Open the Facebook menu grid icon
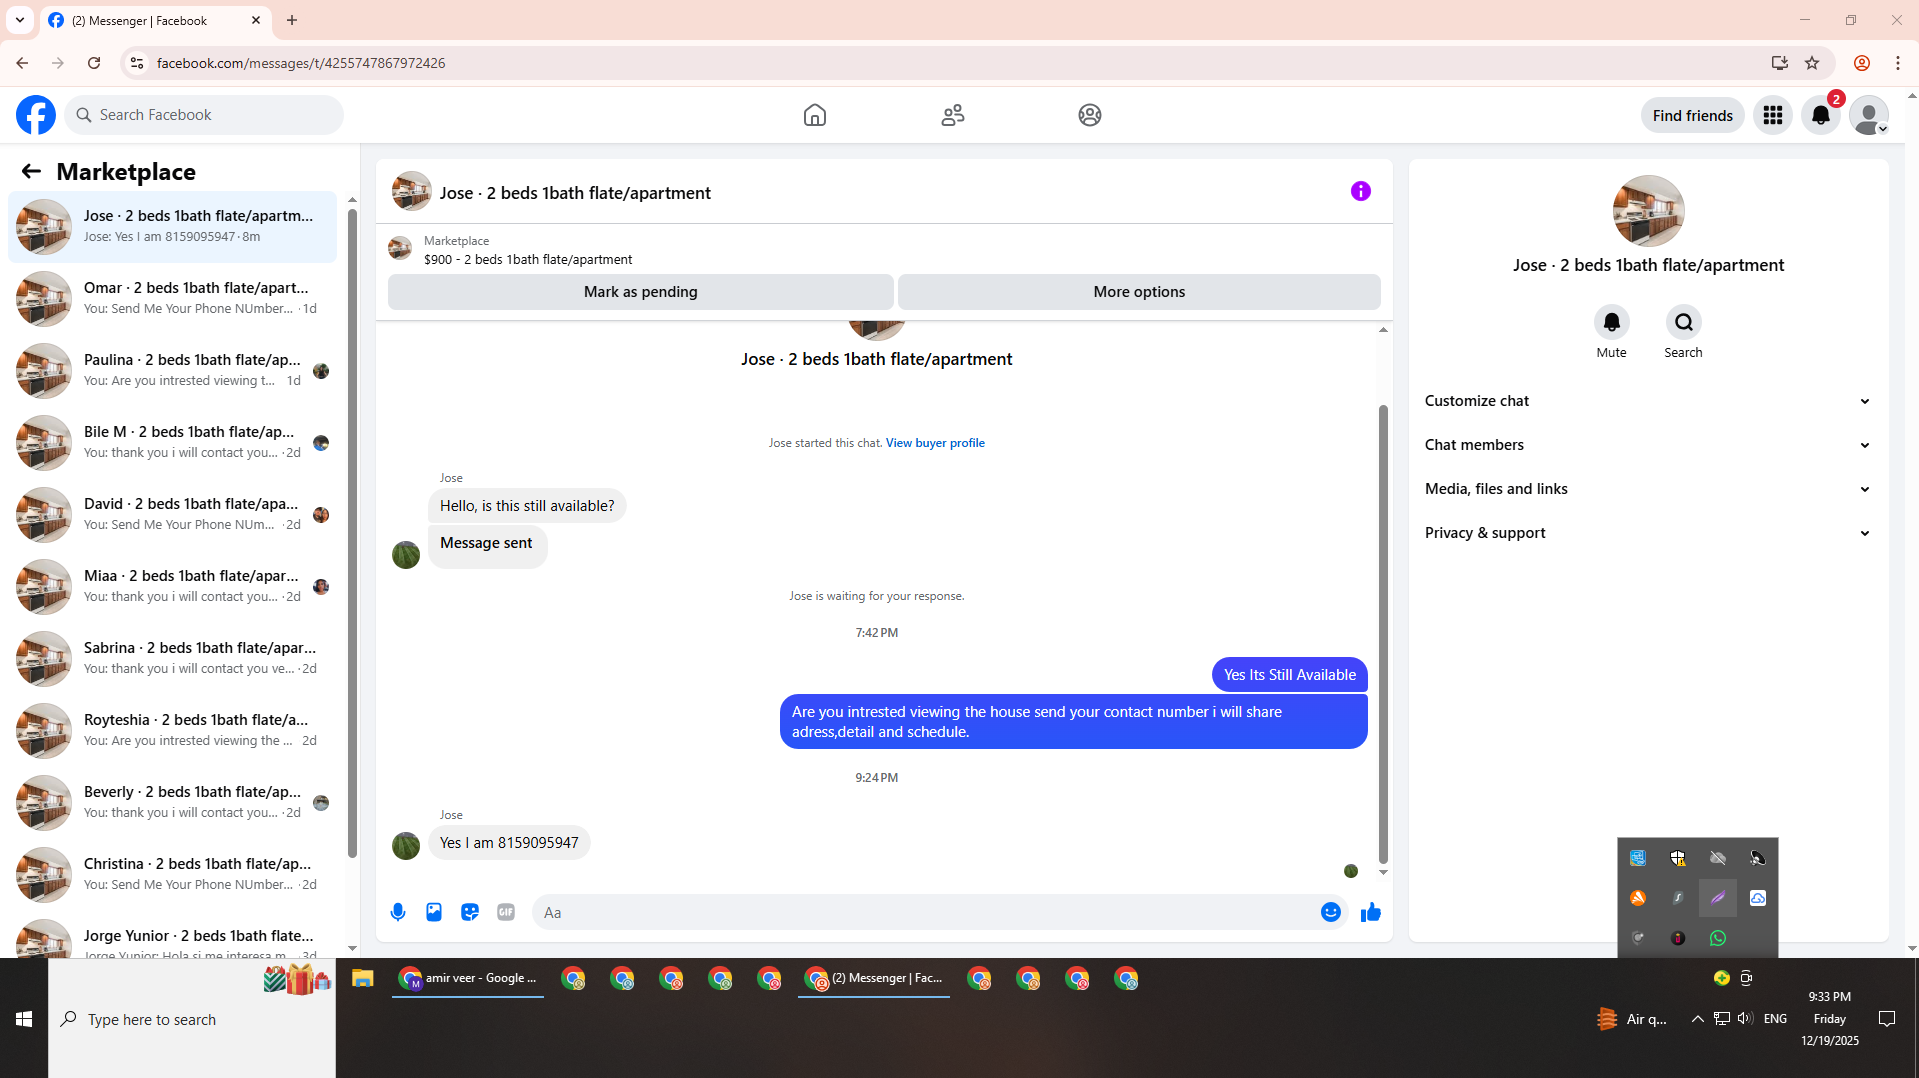This screenshot has height=1078, width=1919. point(1773,115)
